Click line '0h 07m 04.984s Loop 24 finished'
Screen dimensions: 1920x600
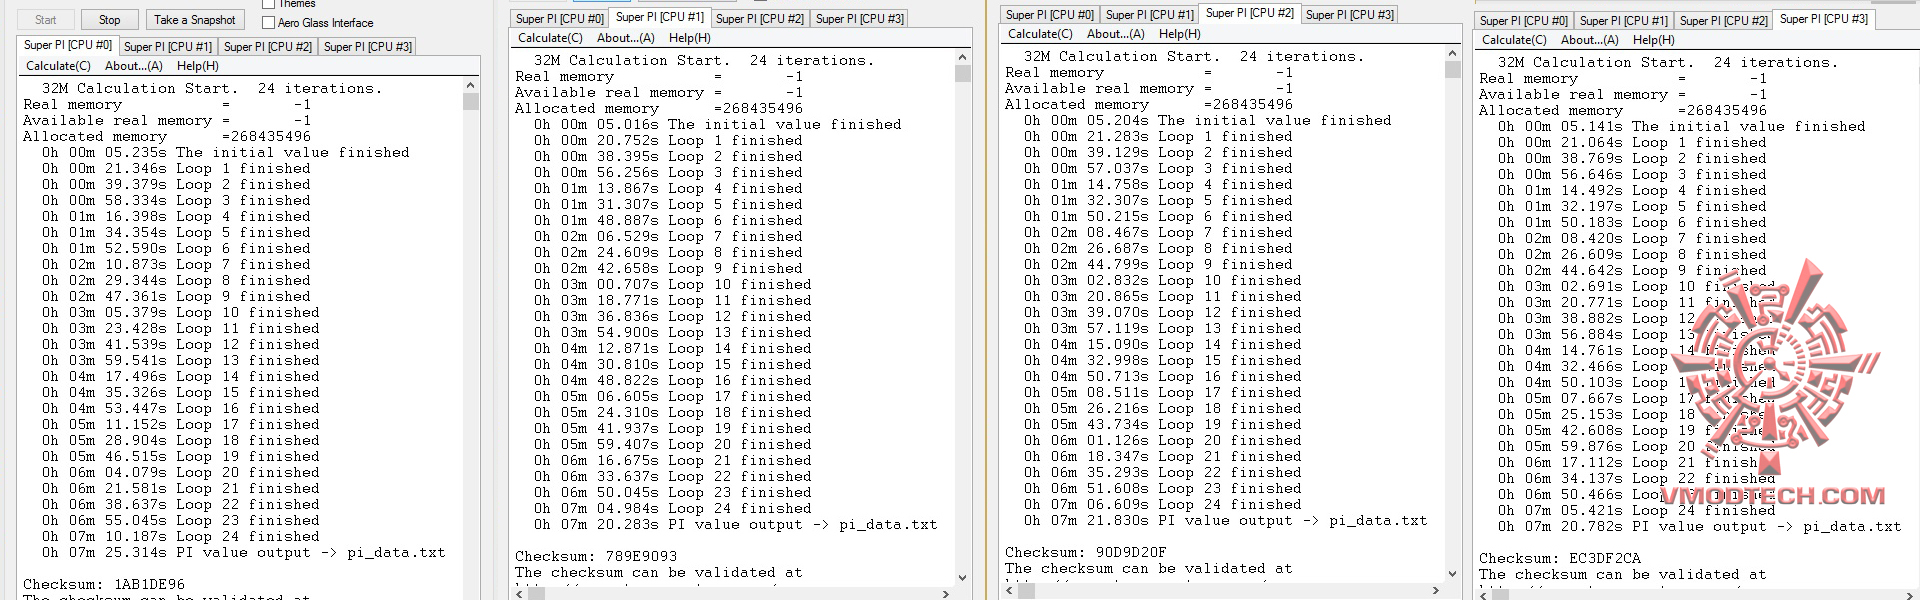pos(673,509)
